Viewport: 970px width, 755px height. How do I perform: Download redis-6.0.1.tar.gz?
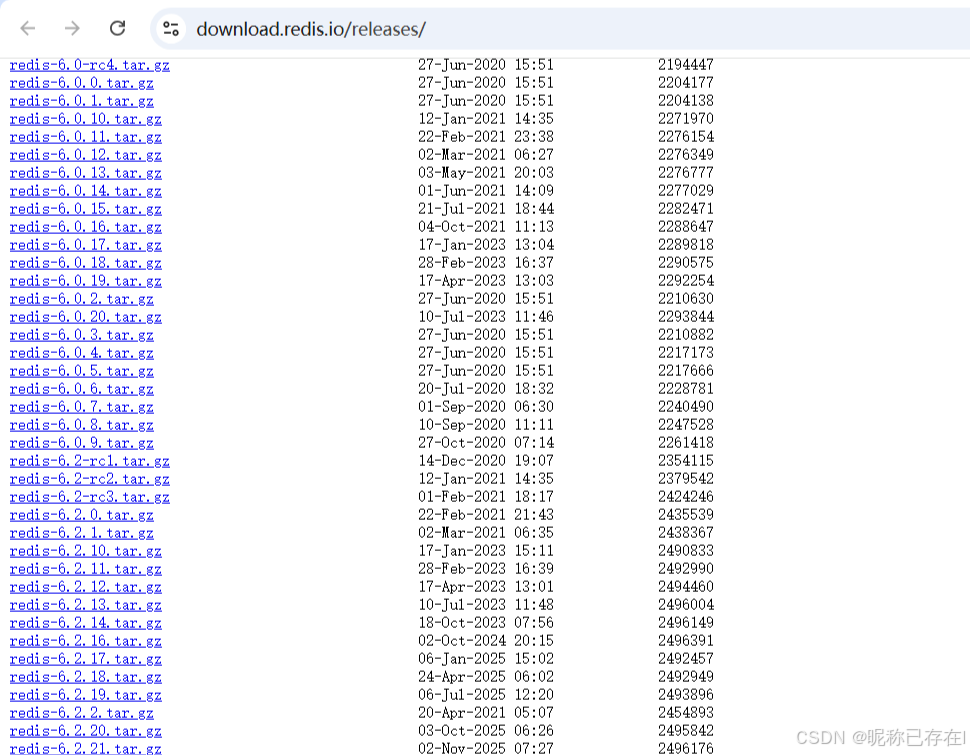[x=82, y=101]
